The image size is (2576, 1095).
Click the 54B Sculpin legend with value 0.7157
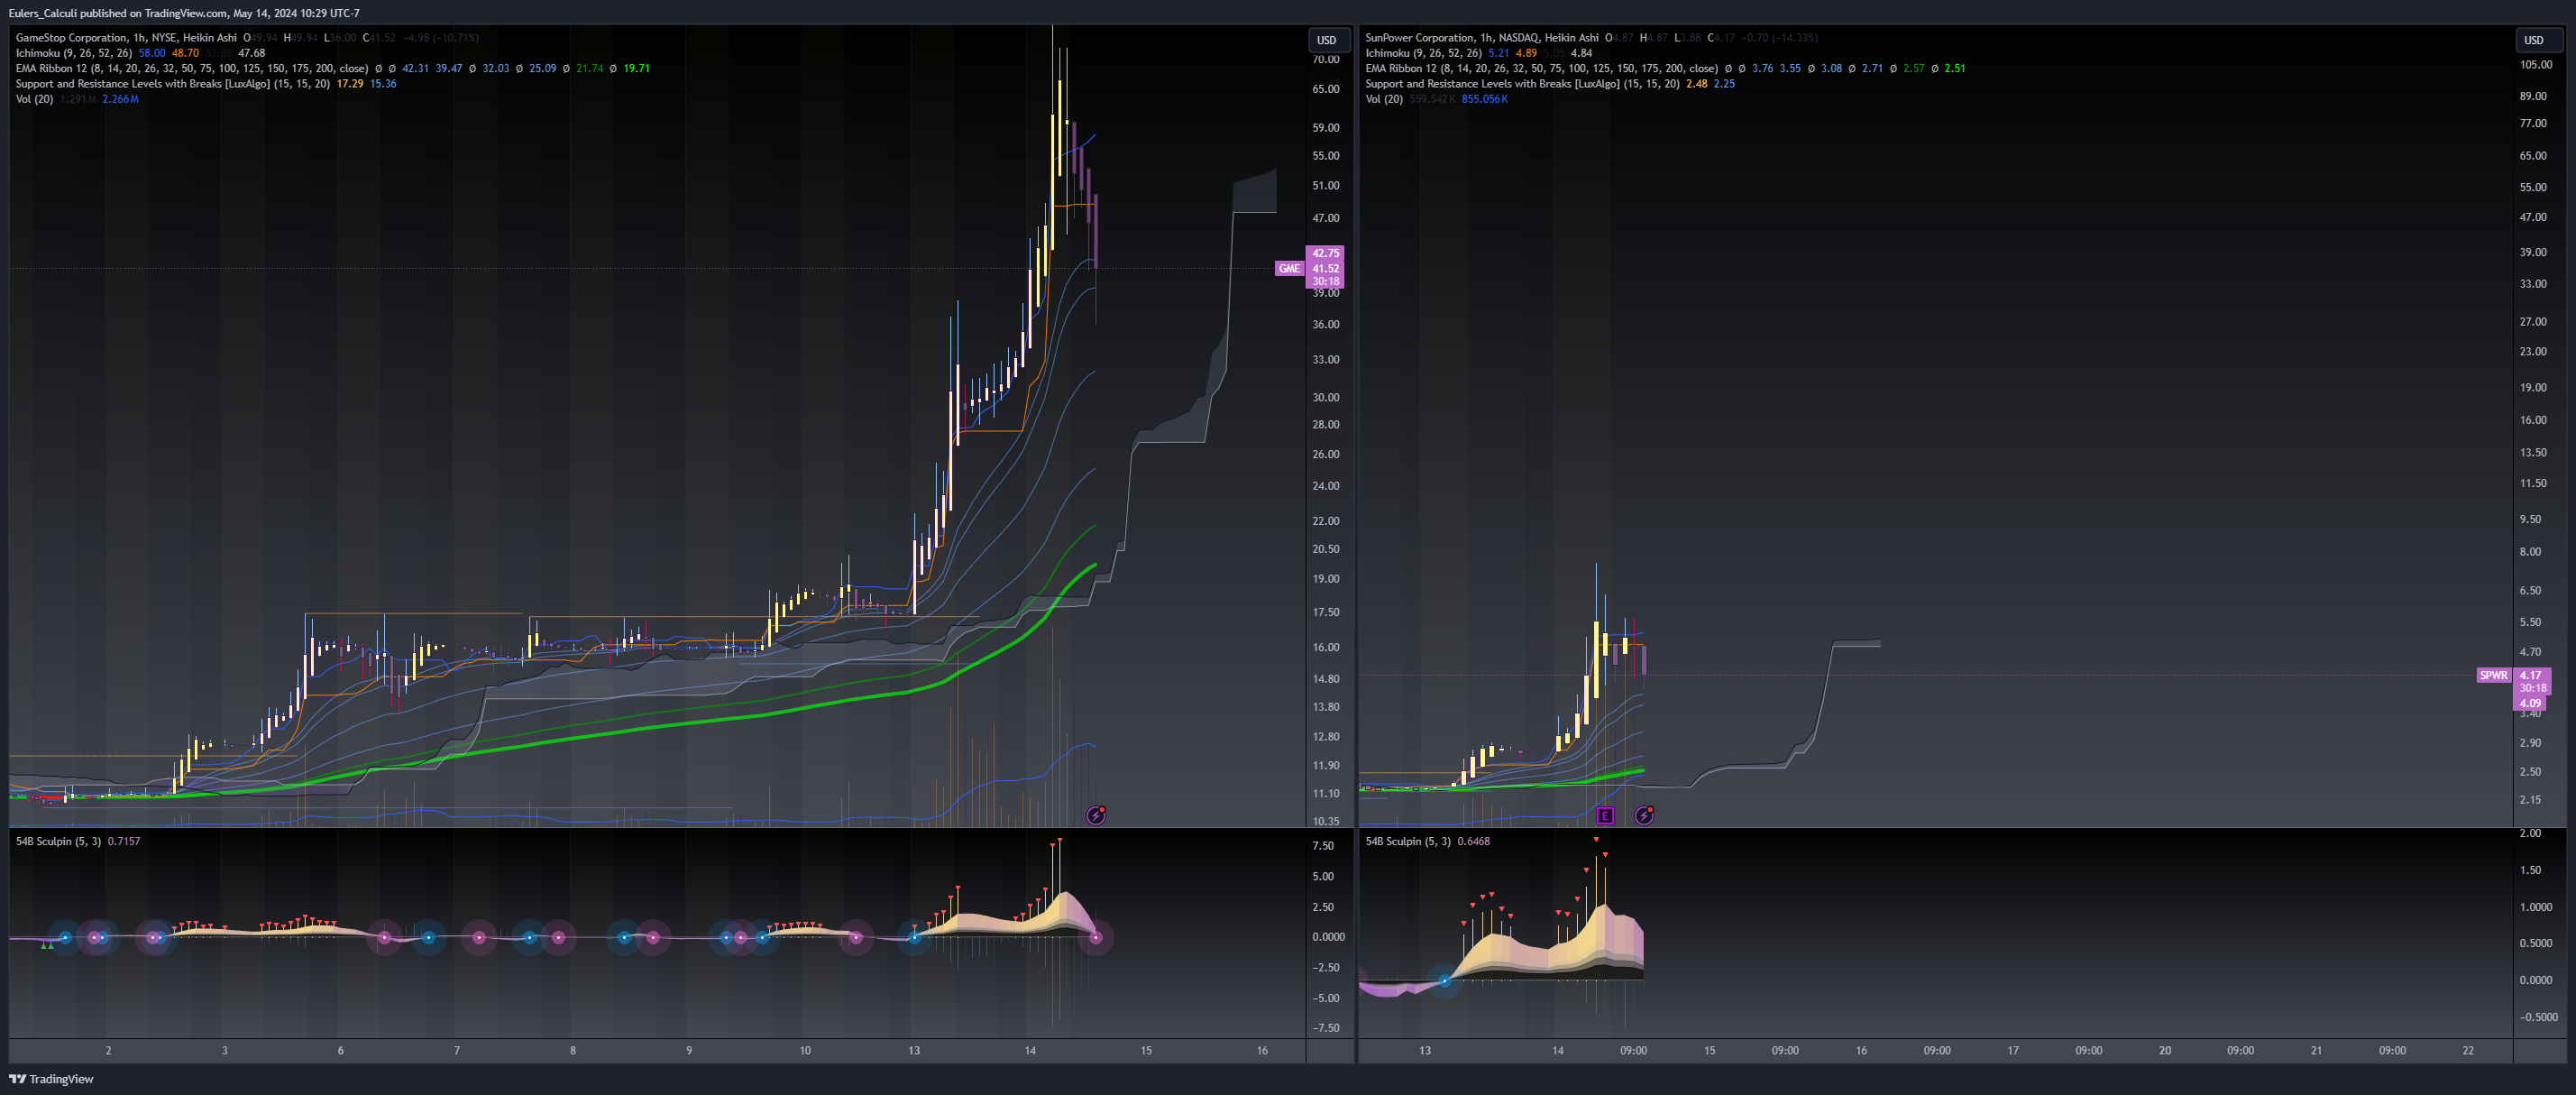(77, 841)
